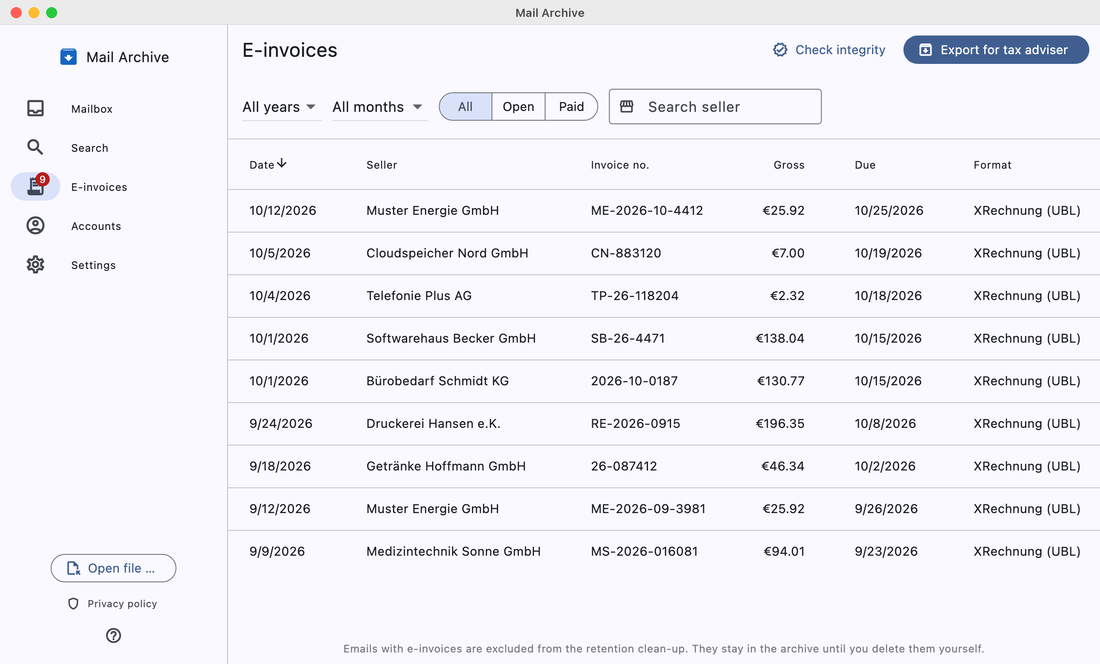
Task: Go to Search in sidebar
Action: [x=90, y=148]
